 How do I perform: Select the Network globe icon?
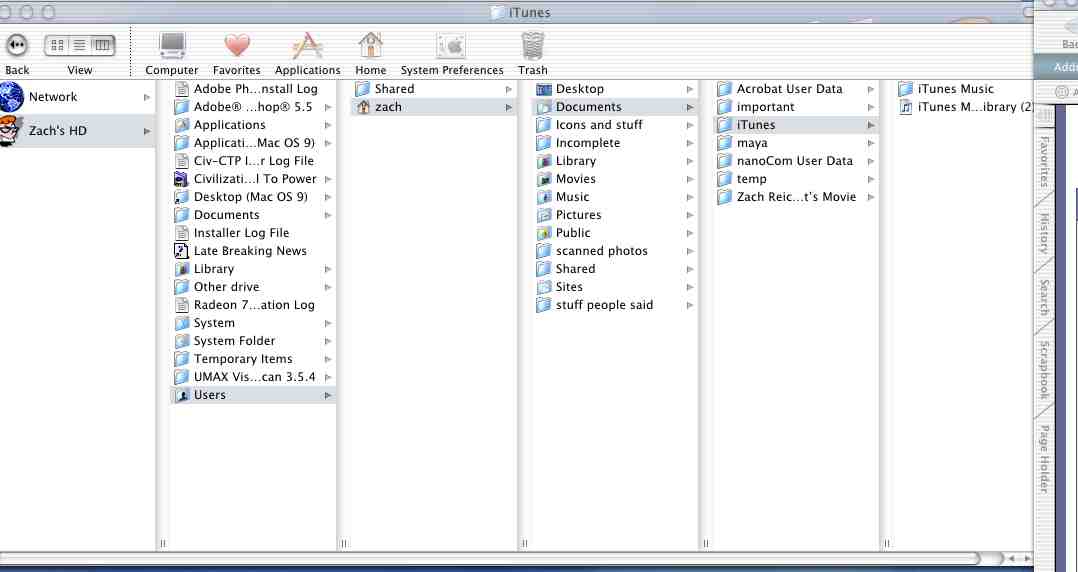pos(12,97)
